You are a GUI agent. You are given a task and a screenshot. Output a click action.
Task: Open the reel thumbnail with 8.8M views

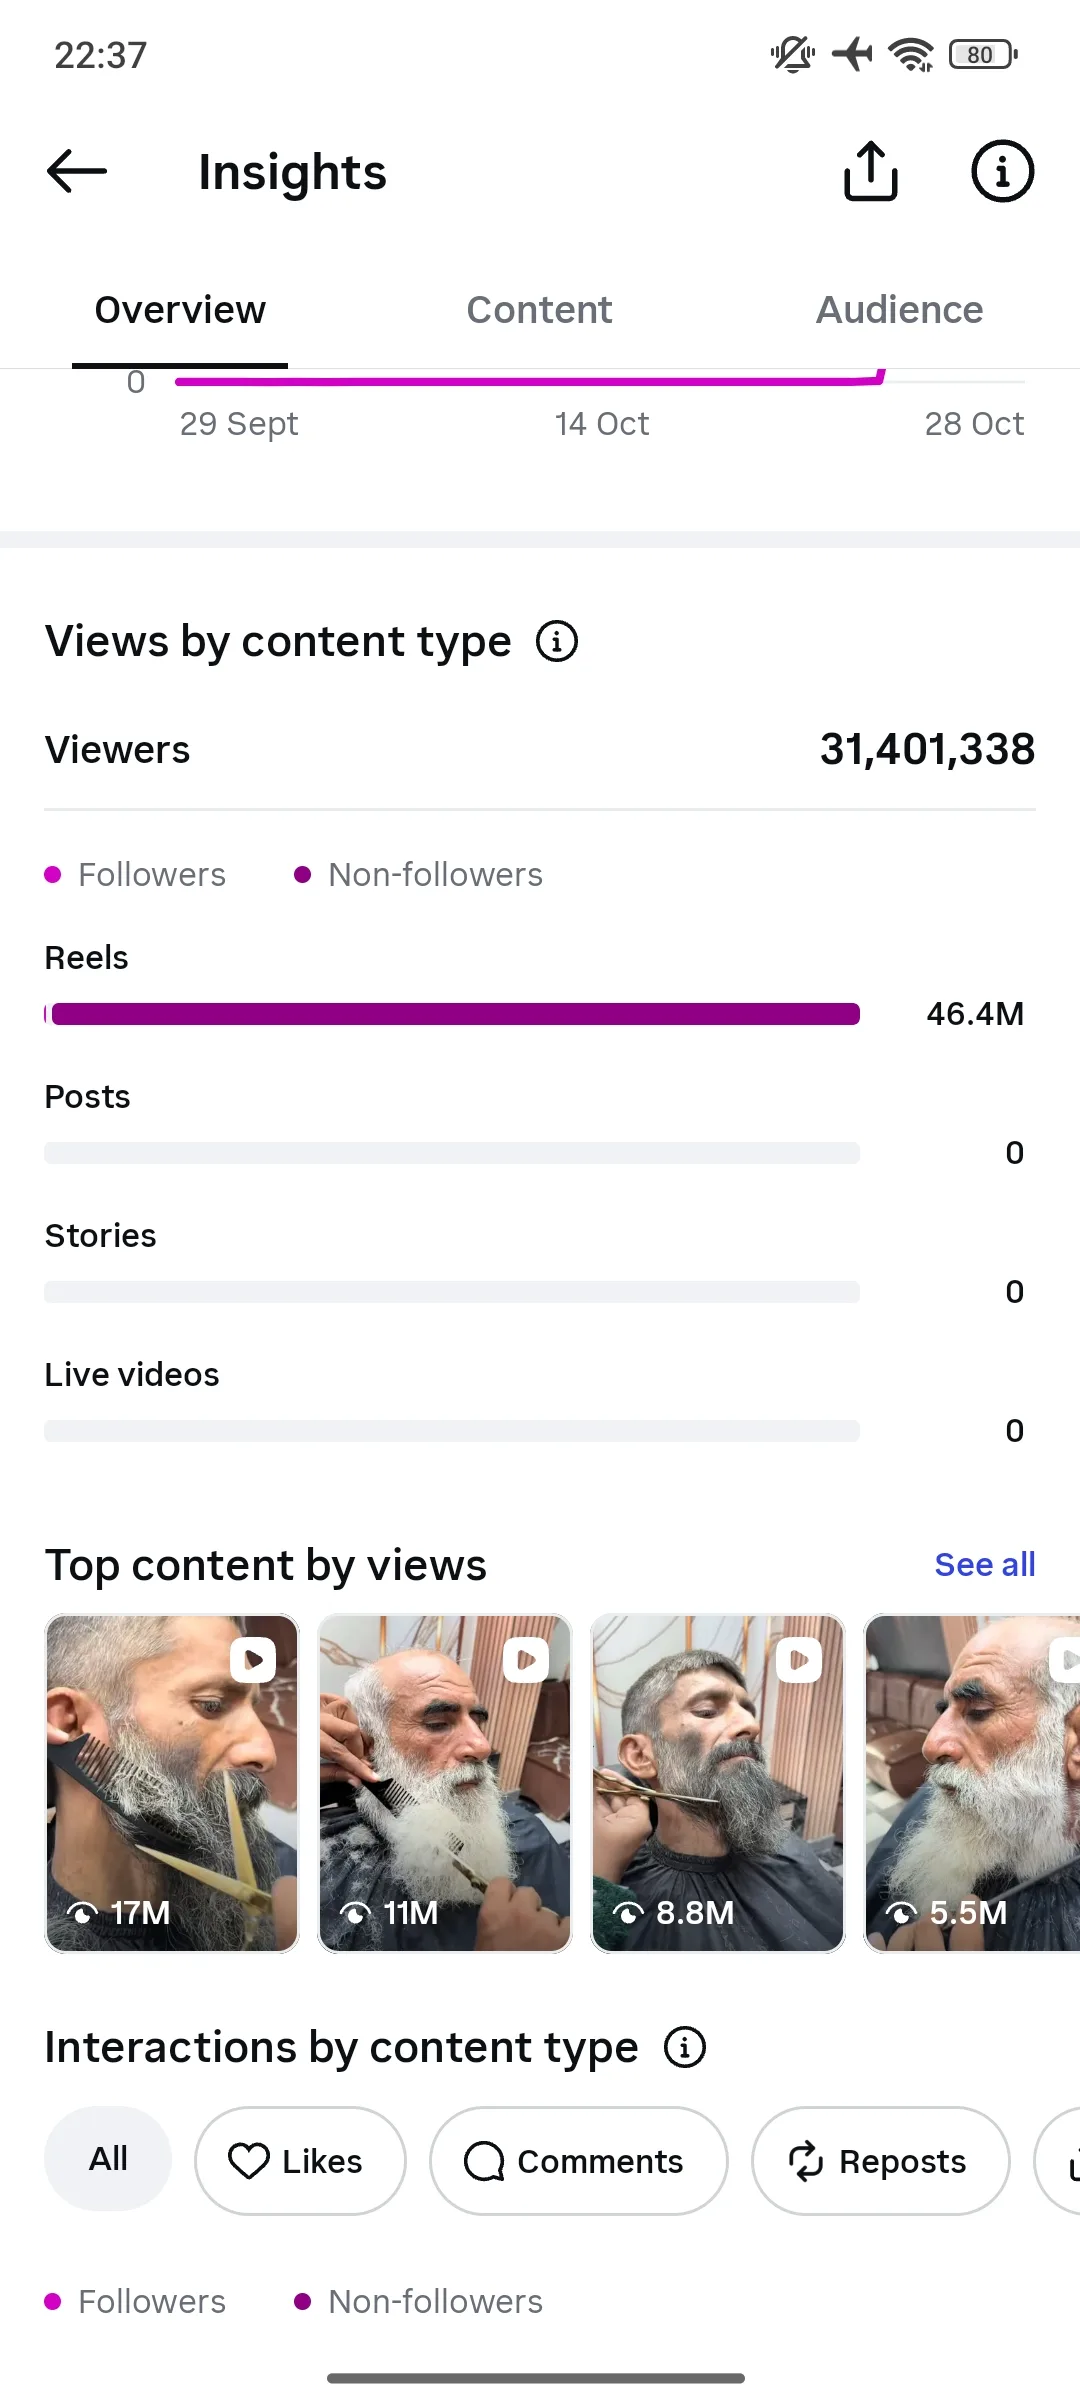718,1783
